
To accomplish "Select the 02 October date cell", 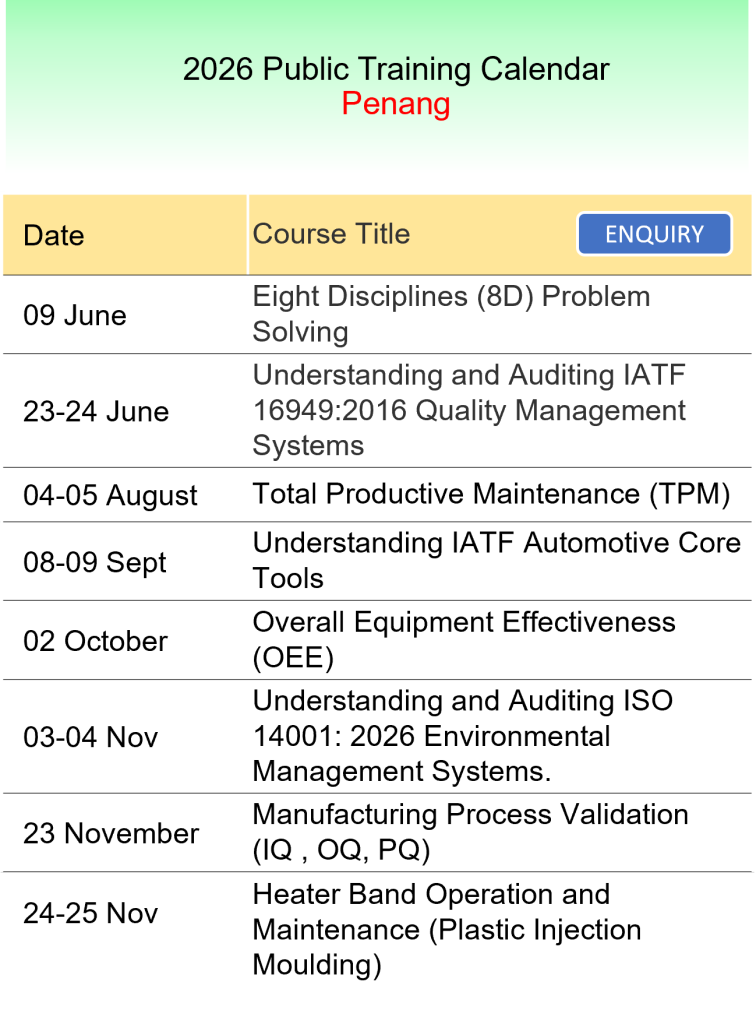I will tap(95, 641).
